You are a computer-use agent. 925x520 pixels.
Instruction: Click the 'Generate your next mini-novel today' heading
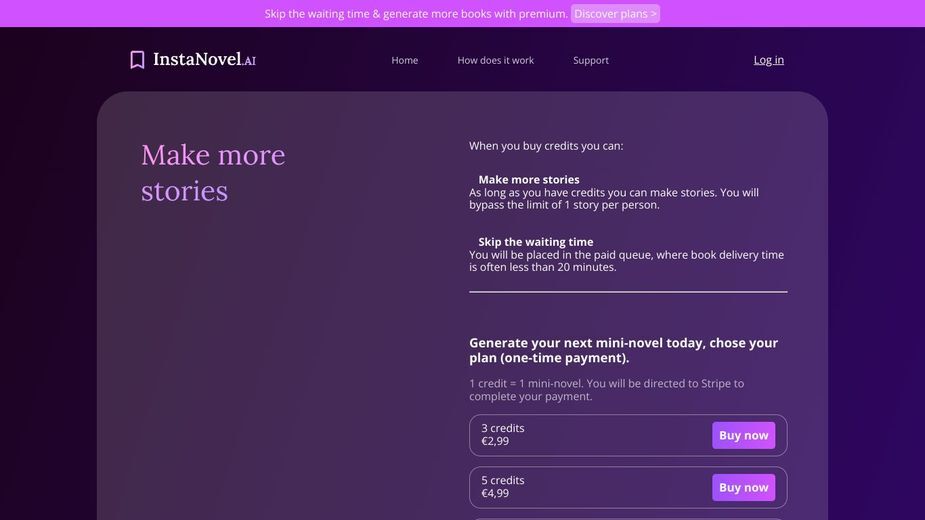coord(624,350)
